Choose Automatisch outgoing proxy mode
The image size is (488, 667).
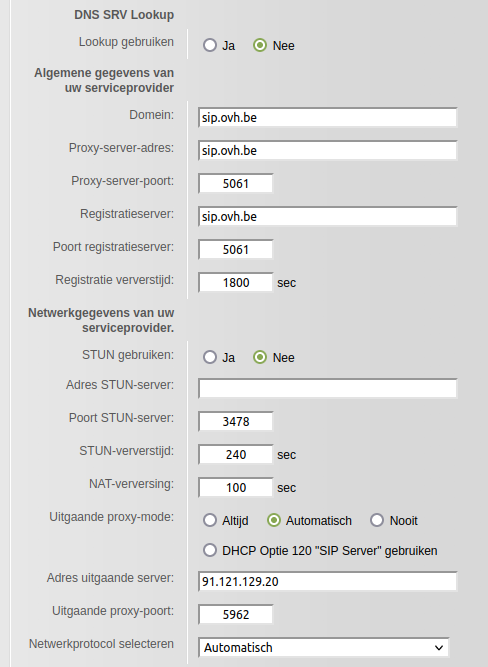(x=274, y=520)
